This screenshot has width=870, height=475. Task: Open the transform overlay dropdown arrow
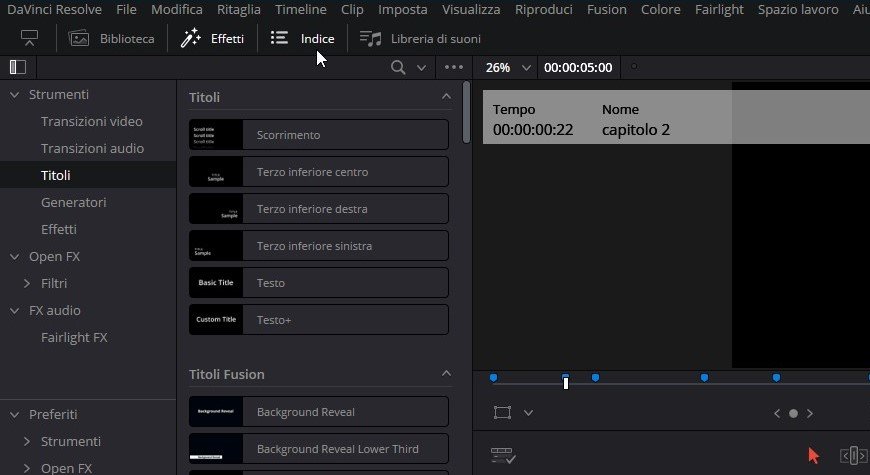point(528,413)
